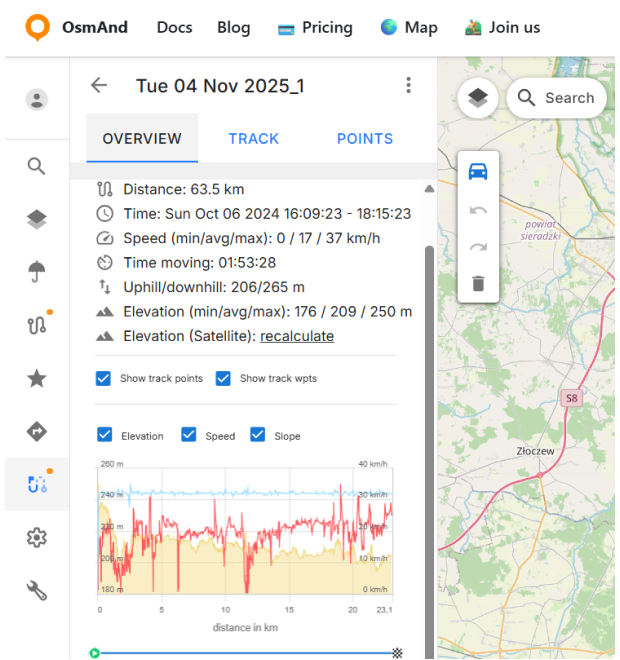Open the three-dot track options menu

tap(408, 85)
